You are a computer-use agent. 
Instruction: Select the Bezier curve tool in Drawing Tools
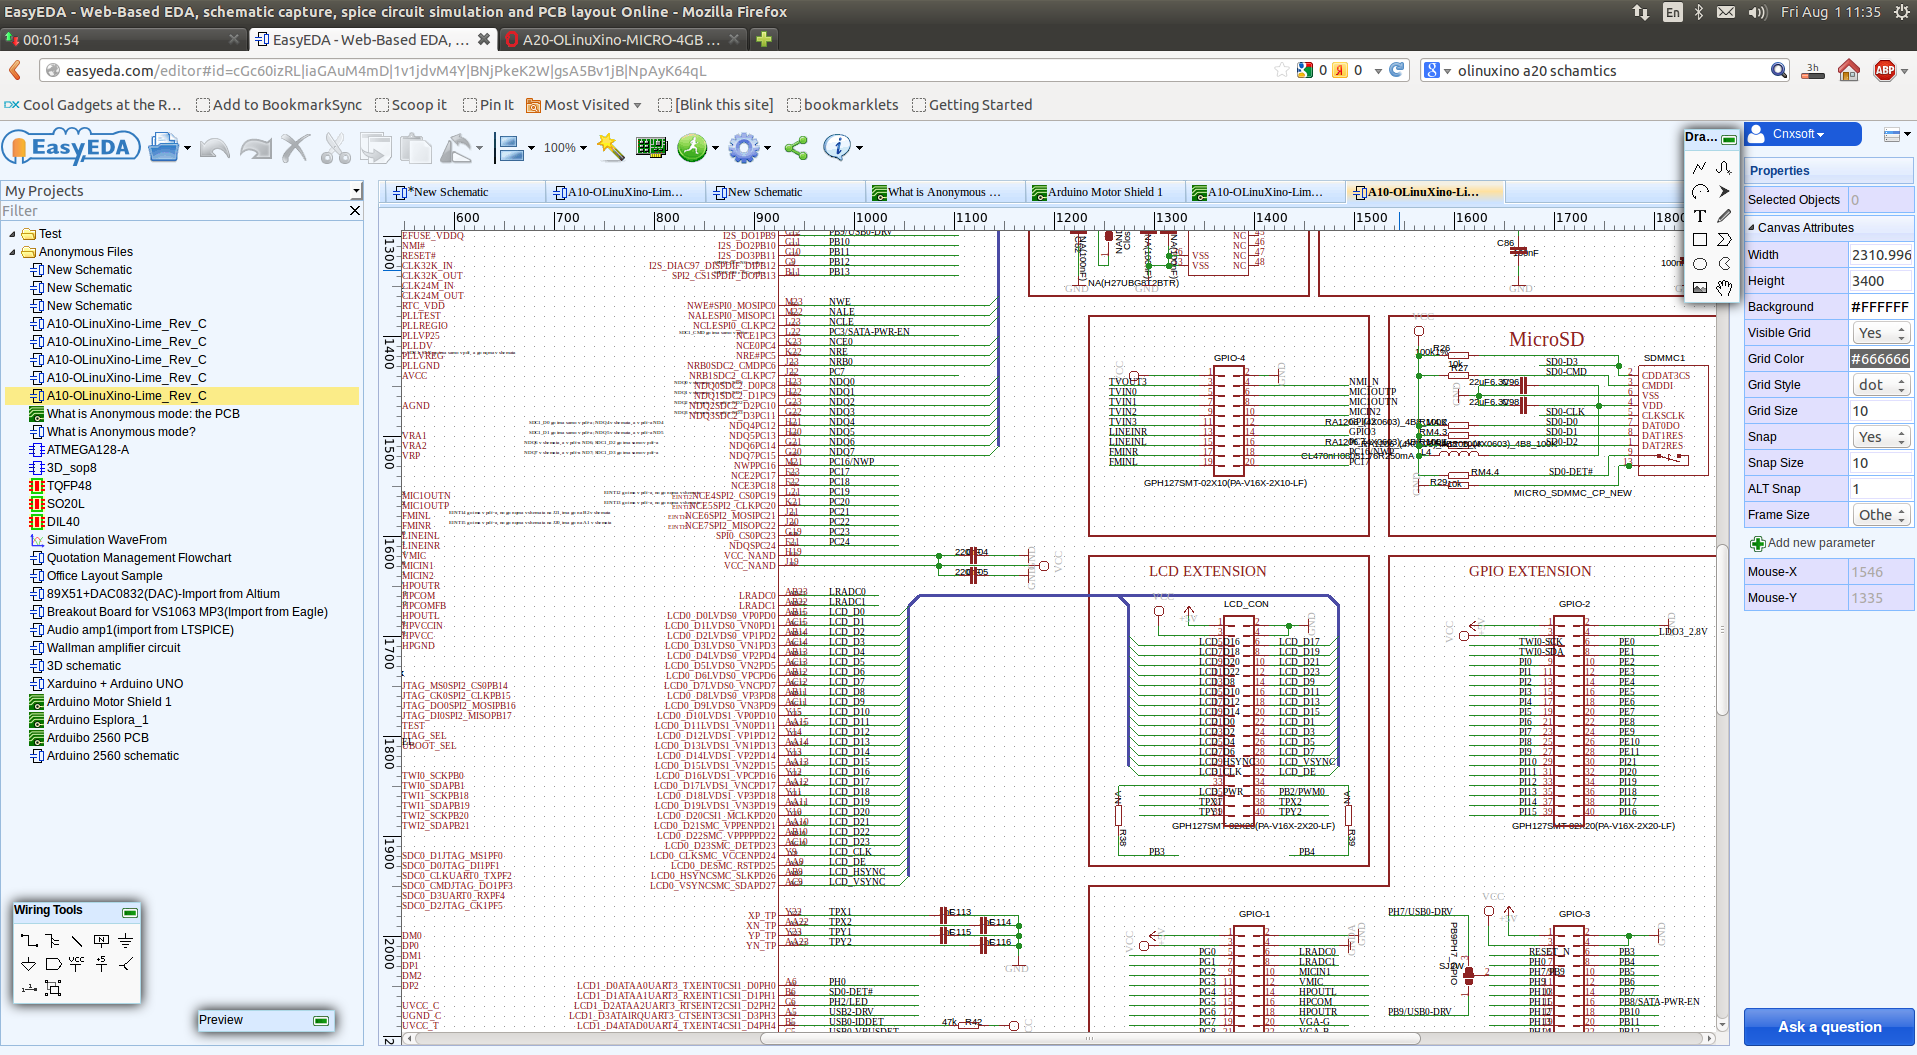click(x=1724, y=167)
